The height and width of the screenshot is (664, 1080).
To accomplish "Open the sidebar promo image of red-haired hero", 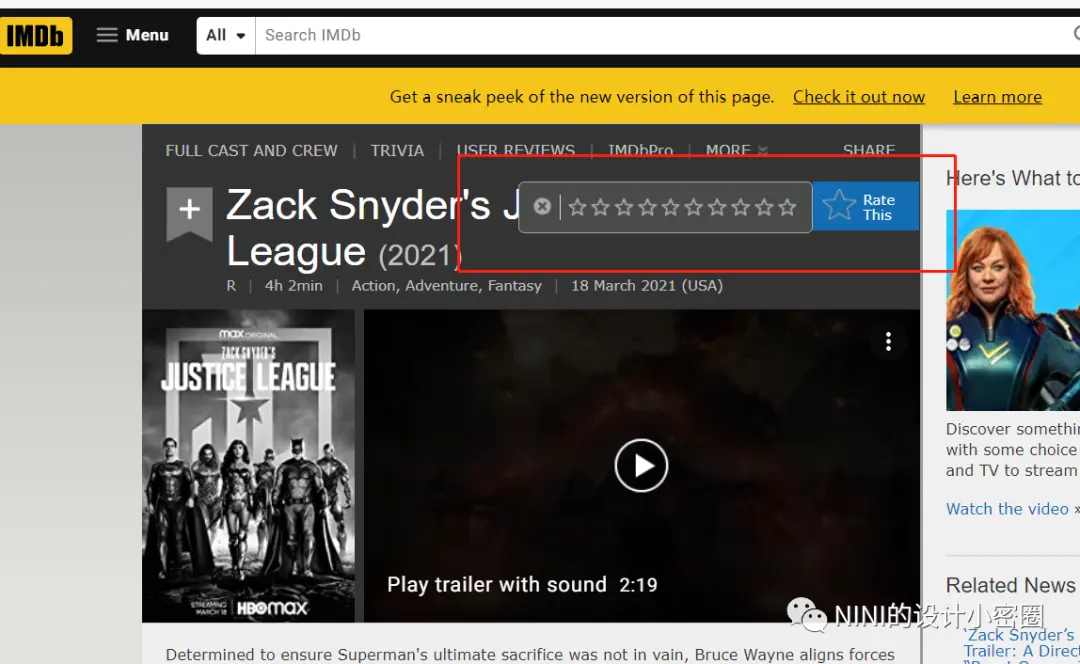I will (x=1013, y=310).
